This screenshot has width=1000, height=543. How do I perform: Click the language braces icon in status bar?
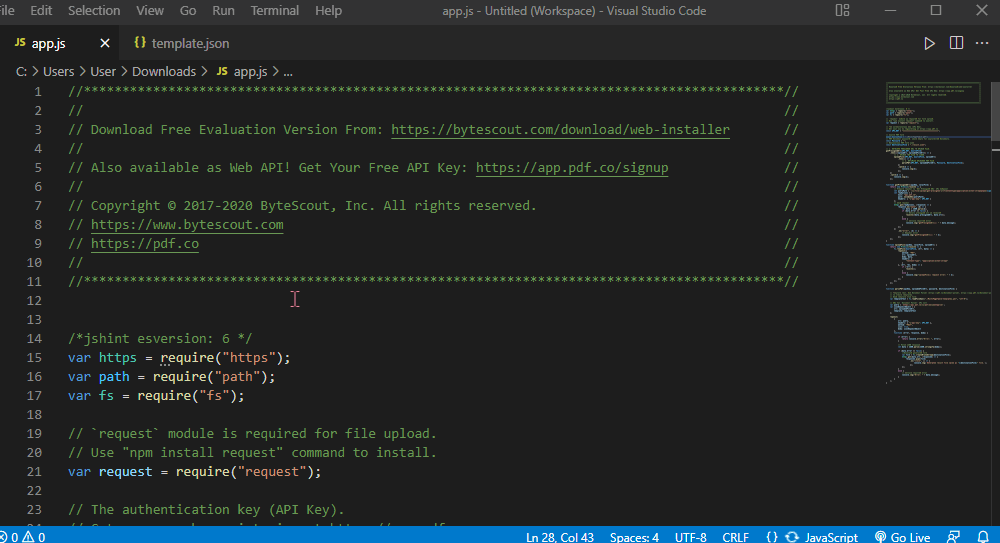[x=772, y=537]
